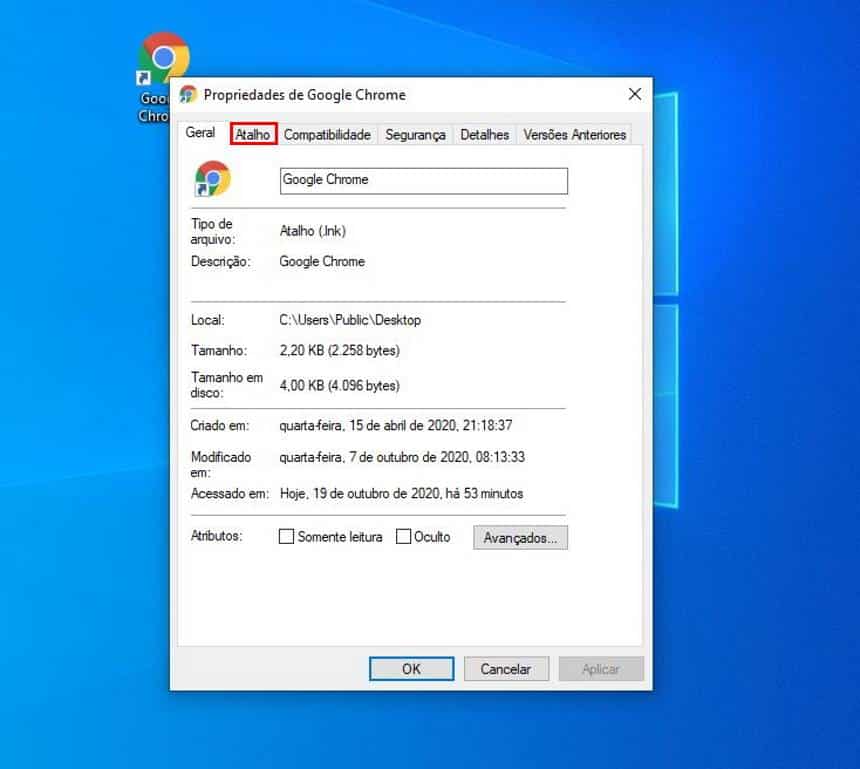The image size is (860, 769).
Task: Click the Descrição value Google Chrome
Action: pos(322,262)
